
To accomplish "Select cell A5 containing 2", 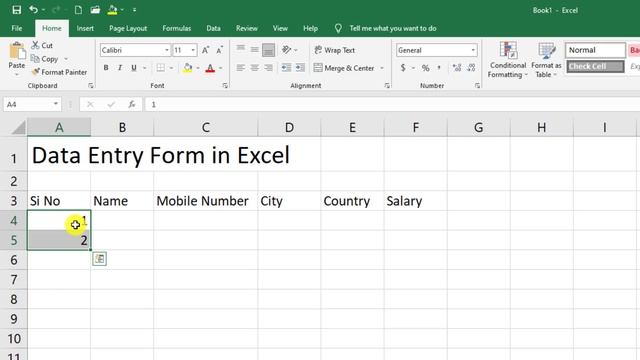I will [x=59, y=240].
